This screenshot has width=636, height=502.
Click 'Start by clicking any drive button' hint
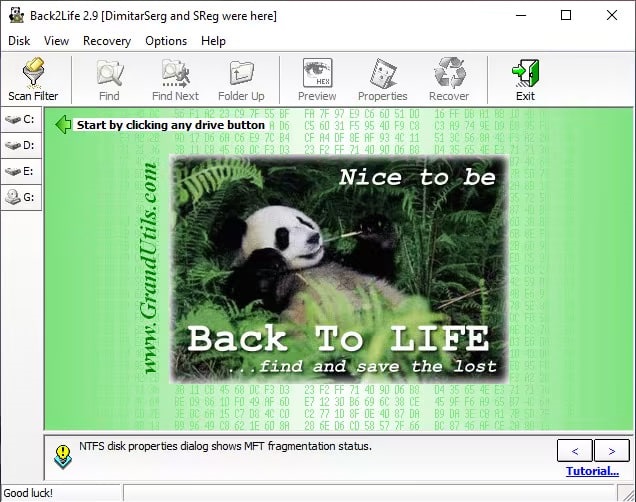[x=171, y=125]
